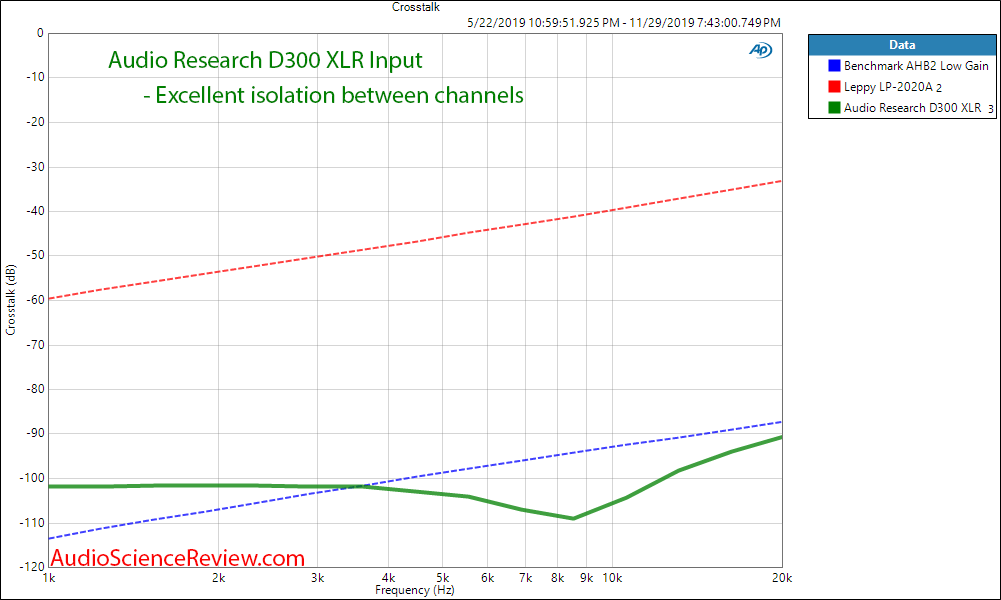Click the -40 dB axis tick label
This screenshot has width=1001, height=600.
point(35,211)
